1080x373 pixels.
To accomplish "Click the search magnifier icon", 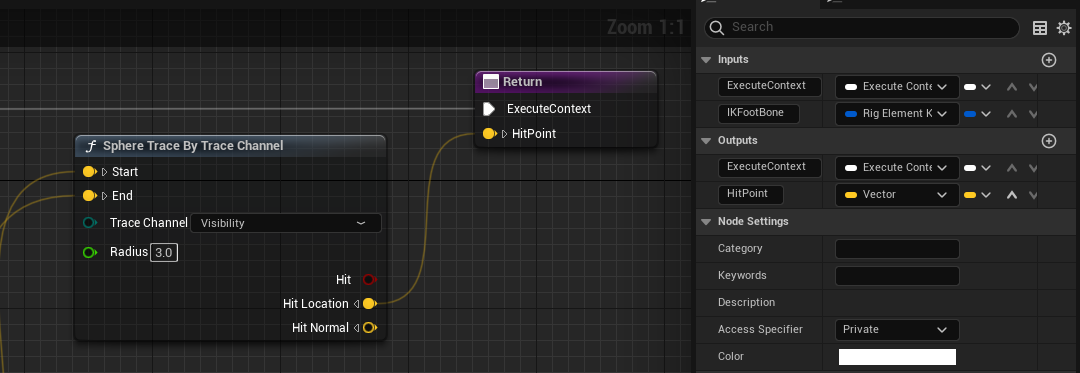I will pos(717,28).
